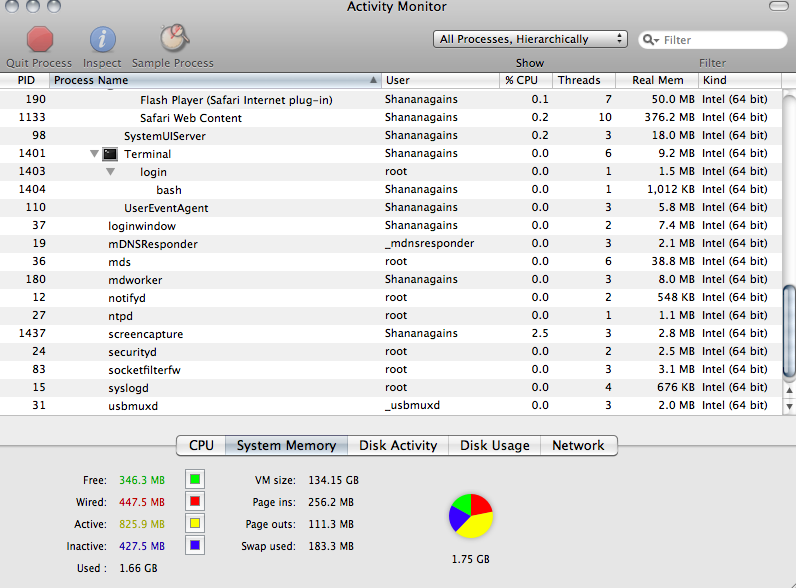Click the 1,012 KB memory value
This screenshot has width=796, height=588.
tap(671, 189)
